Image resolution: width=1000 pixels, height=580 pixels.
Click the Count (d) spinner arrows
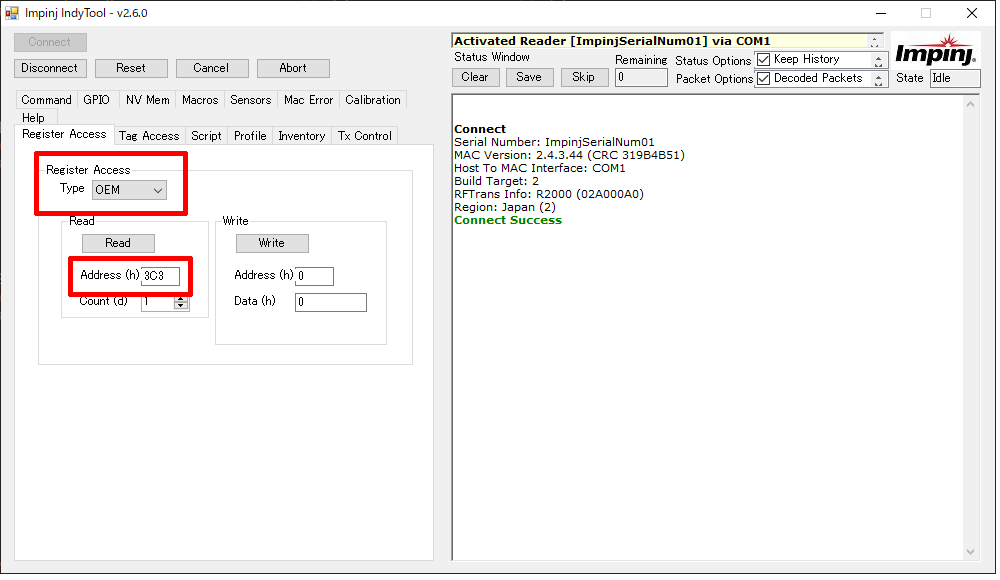tap(181, 302)
